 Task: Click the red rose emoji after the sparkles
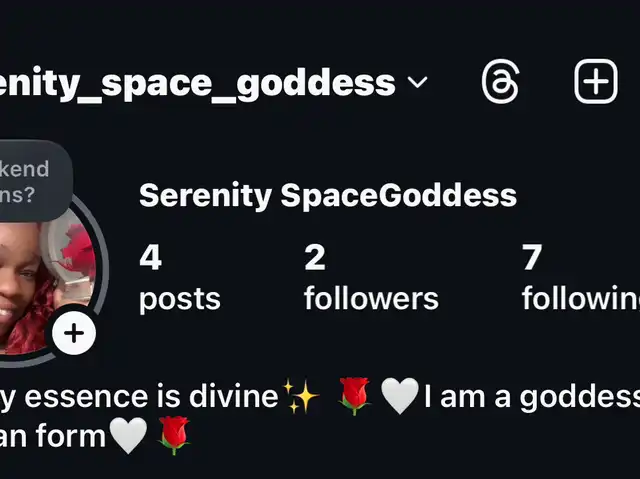(354, 396)
